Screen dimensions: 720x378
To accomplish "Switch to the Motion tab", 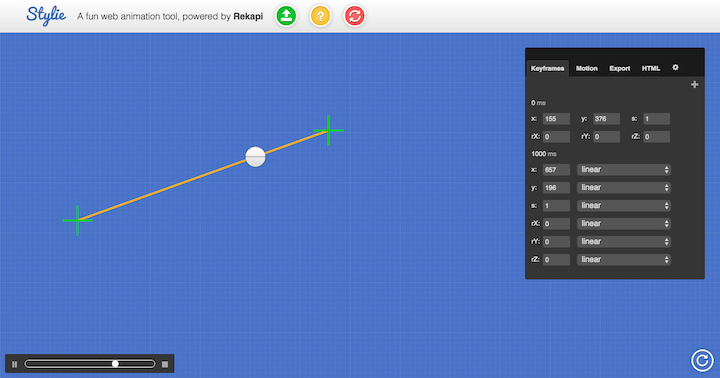I will pyautogui.click(x=586, y=68).
